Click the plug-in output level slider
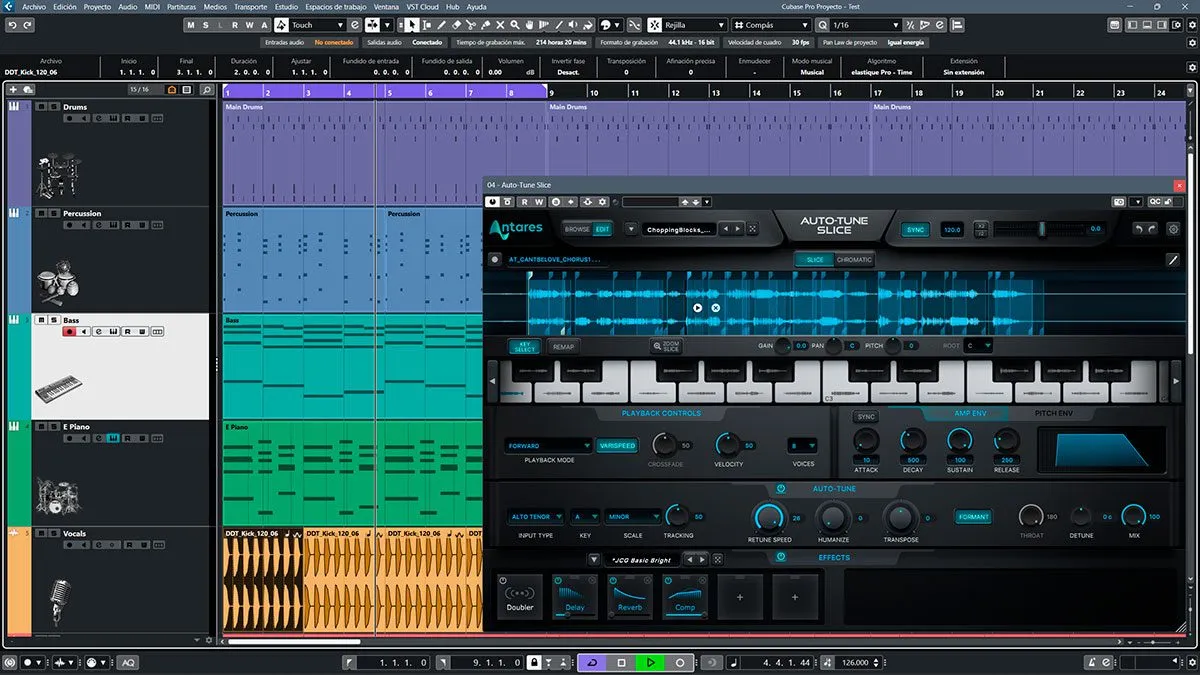The height and width of the screenshot is (675, 1200). point(1042,229)
